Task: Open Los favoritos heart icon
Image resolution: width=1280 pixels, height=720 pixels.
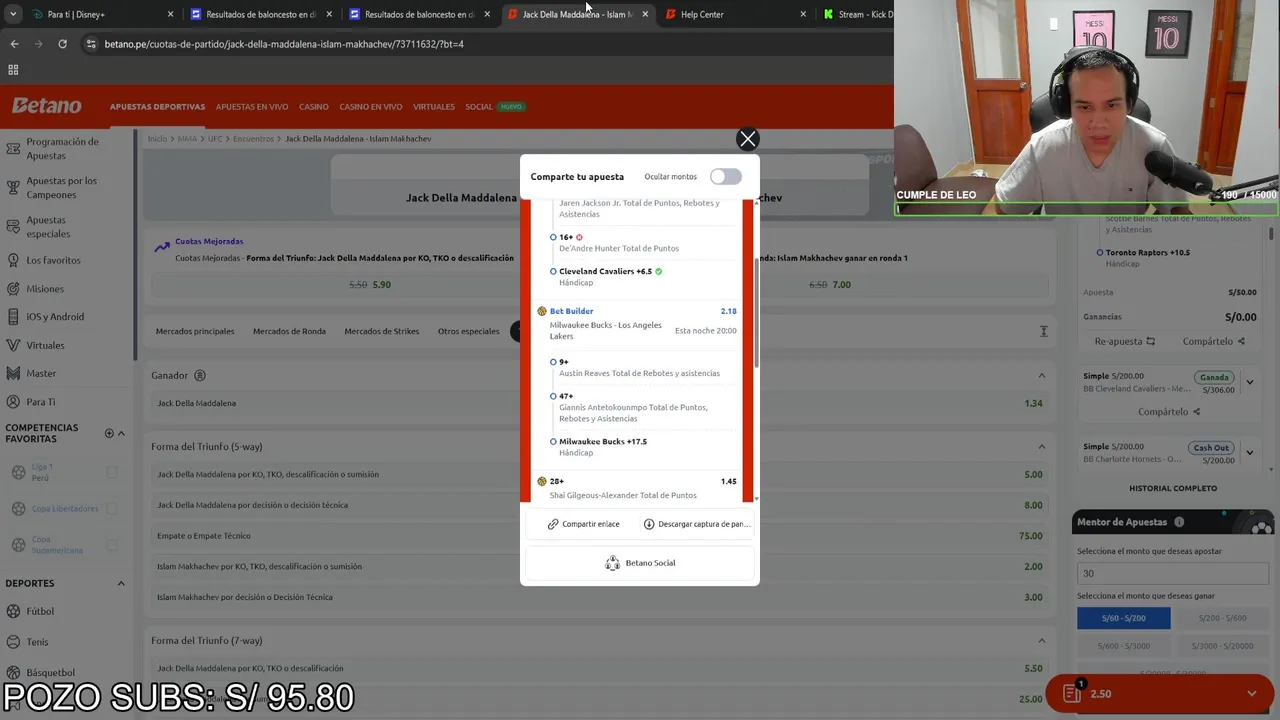Action: [x=13, y=260]
